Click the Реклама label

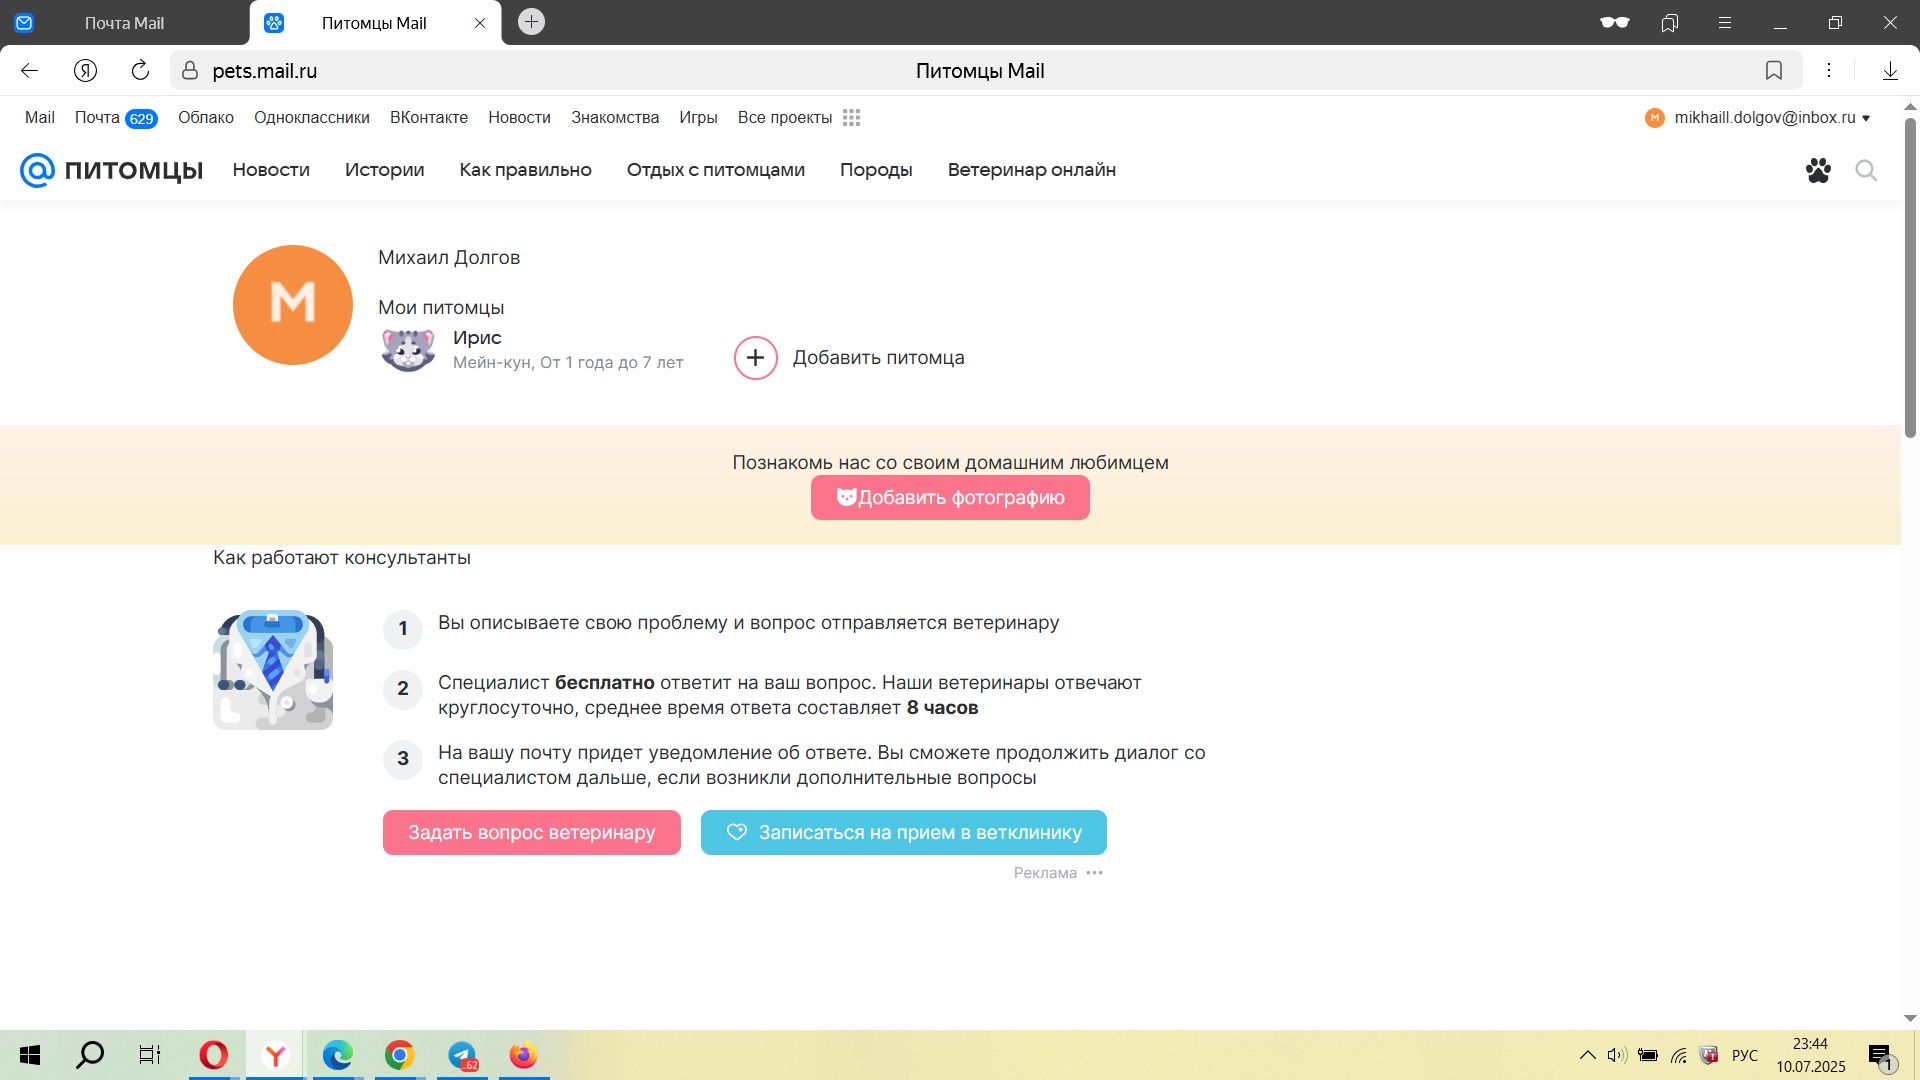[1045, 873]
